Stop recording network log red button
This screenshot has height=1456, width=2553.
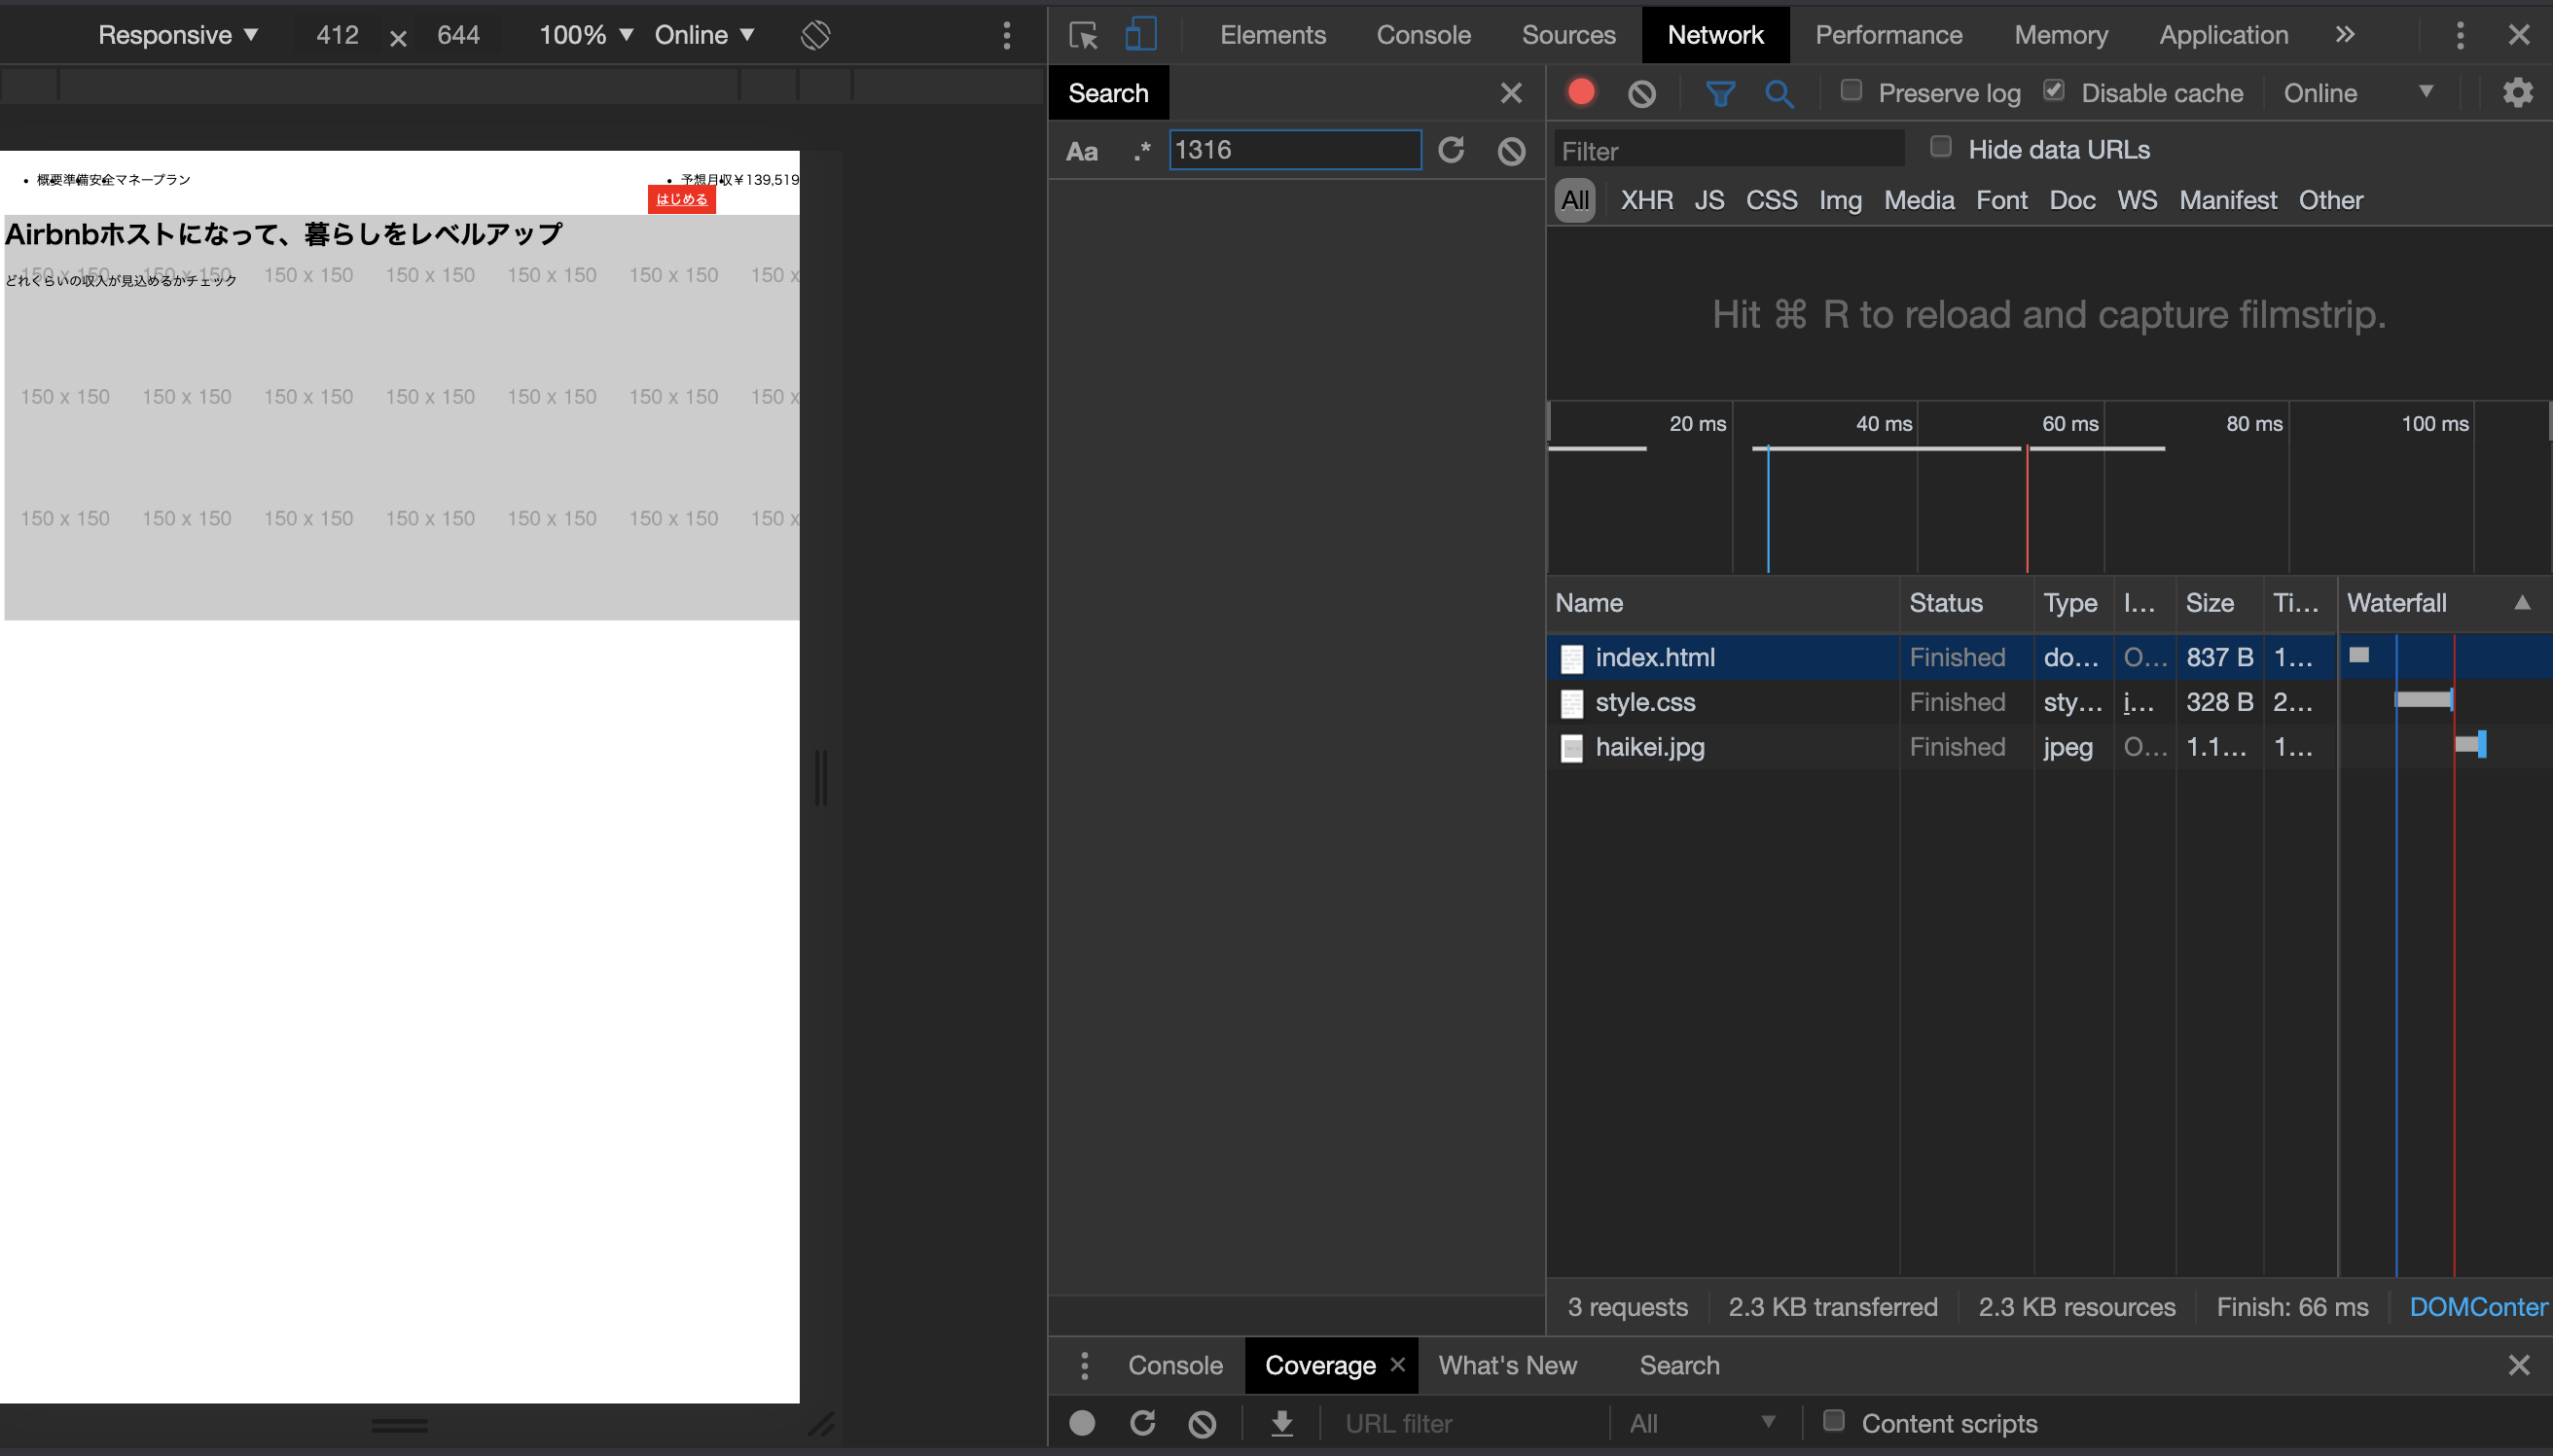coord(1581,93)
